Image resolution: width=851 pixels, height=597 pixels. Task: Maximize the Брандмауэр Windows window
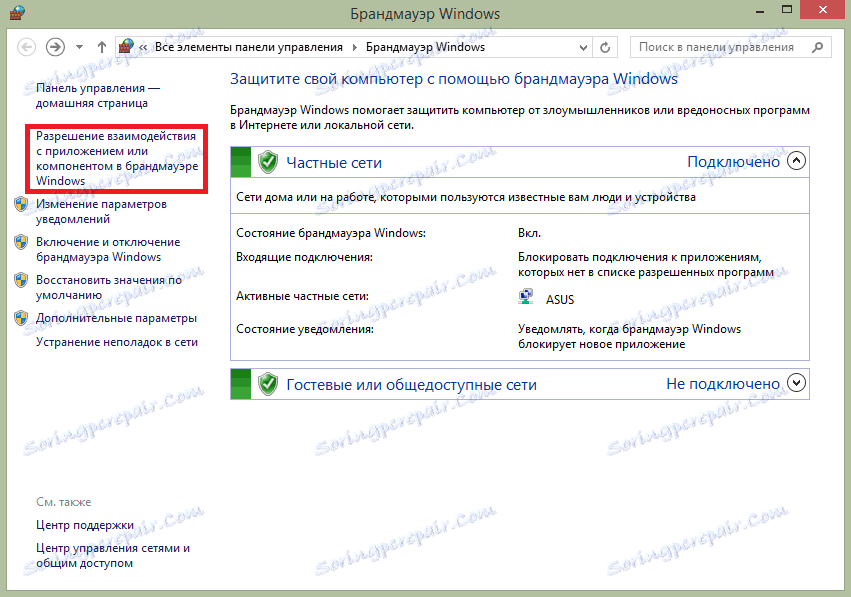787,10
